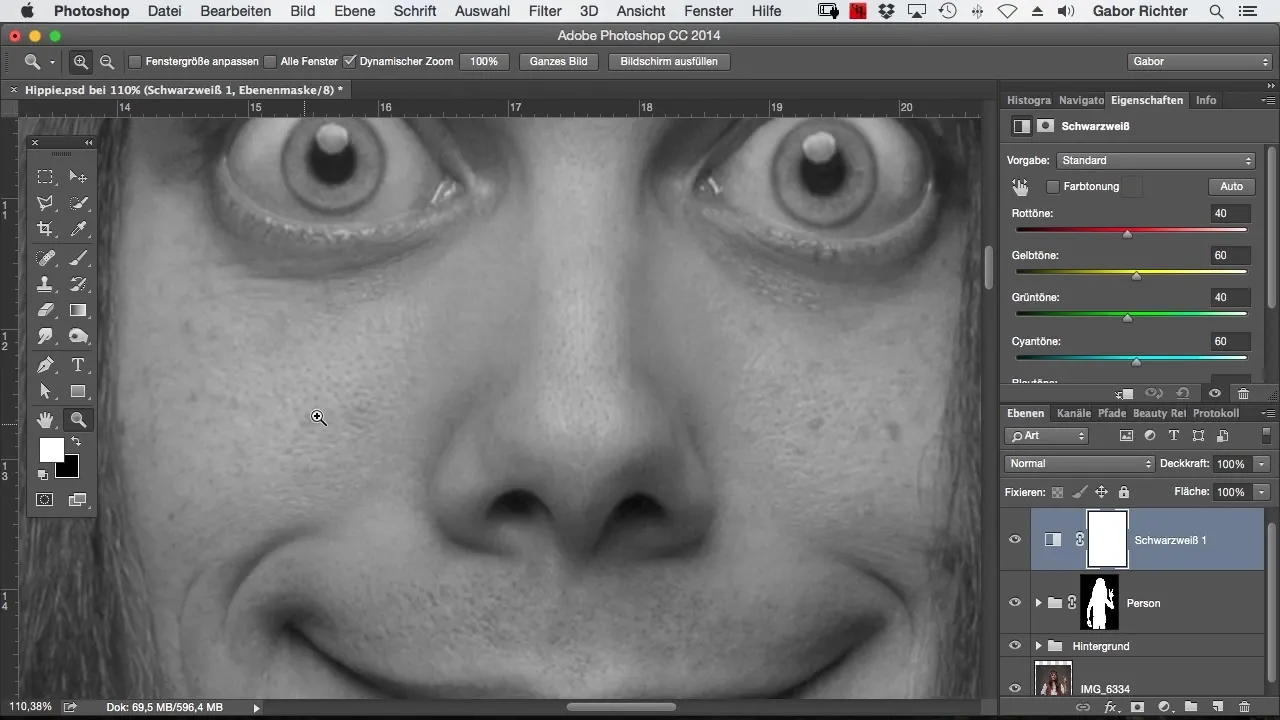This screenshot has width=1280, height=720.
Task: Open the Fläche fill slider dropdown
Action: (x=1262, y=492)
